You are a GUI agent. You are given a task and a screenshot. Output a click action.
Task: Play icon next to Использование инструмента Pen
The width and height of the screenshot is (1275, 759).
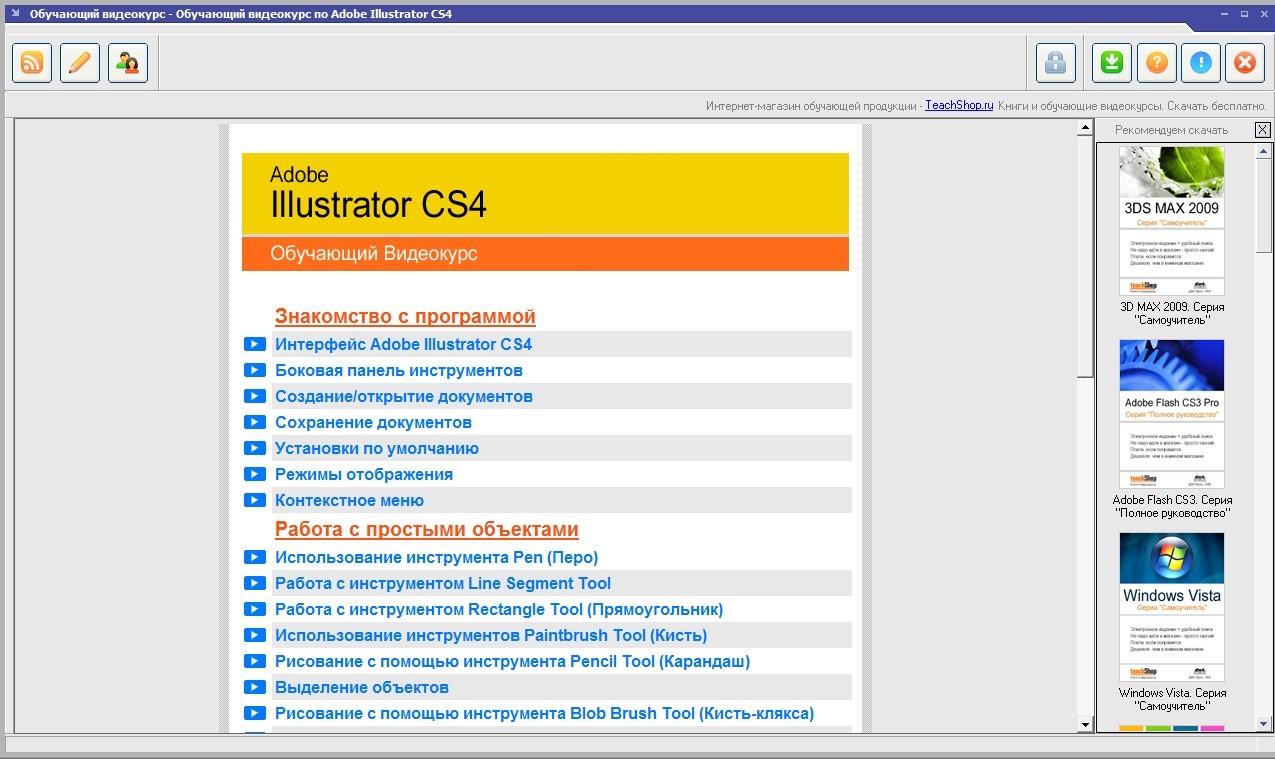click(x=255, y=557)
